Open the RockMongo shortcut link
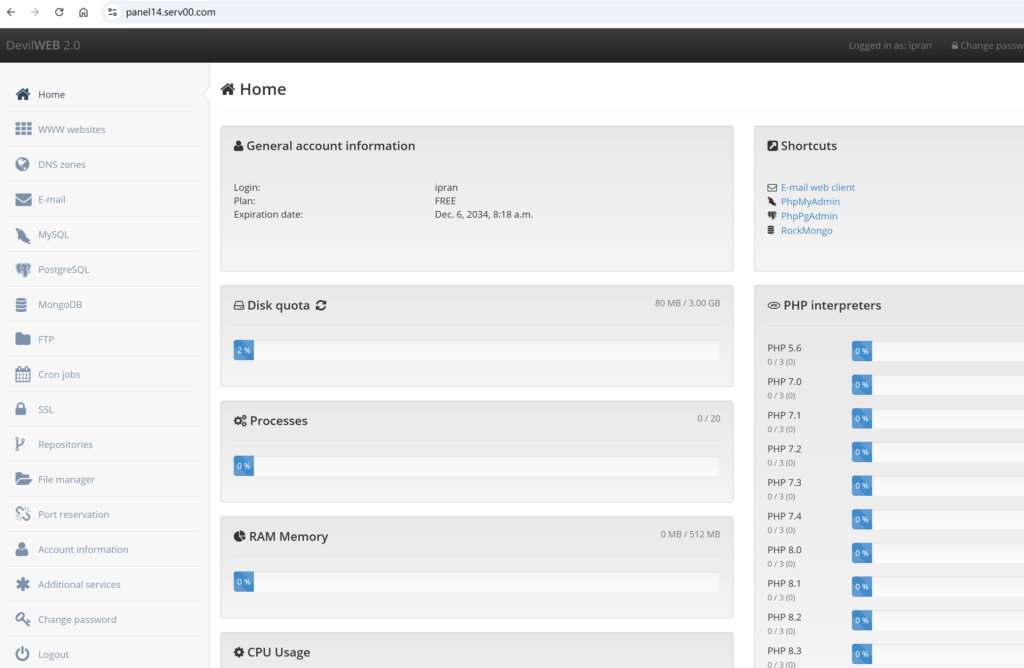 click(806, 231)
